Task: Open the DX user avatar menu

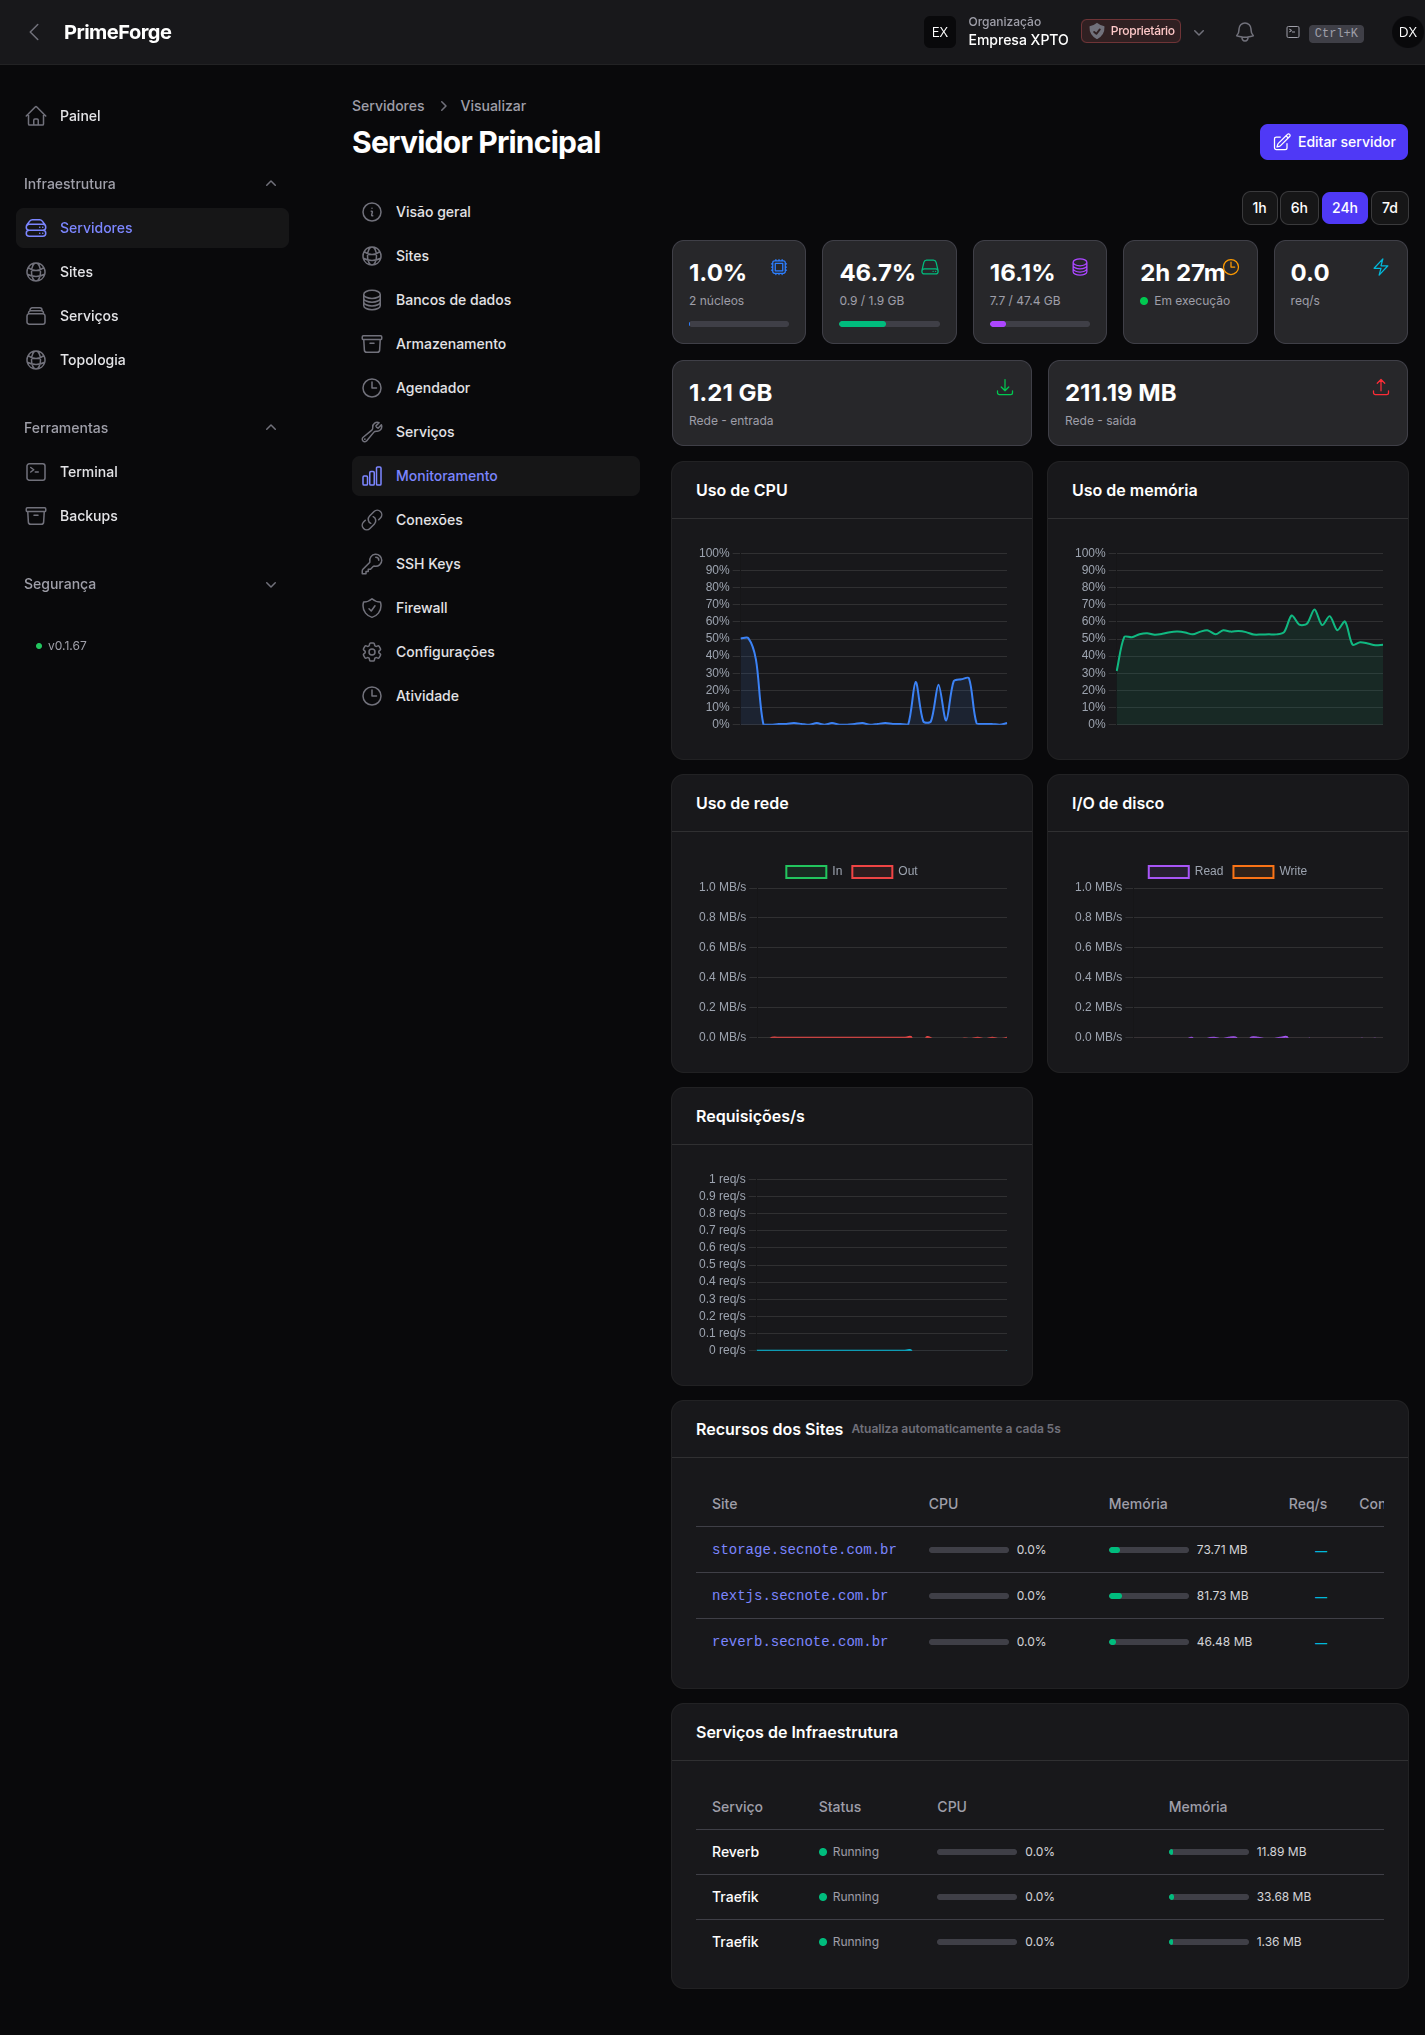Action: click(1407, 32)
